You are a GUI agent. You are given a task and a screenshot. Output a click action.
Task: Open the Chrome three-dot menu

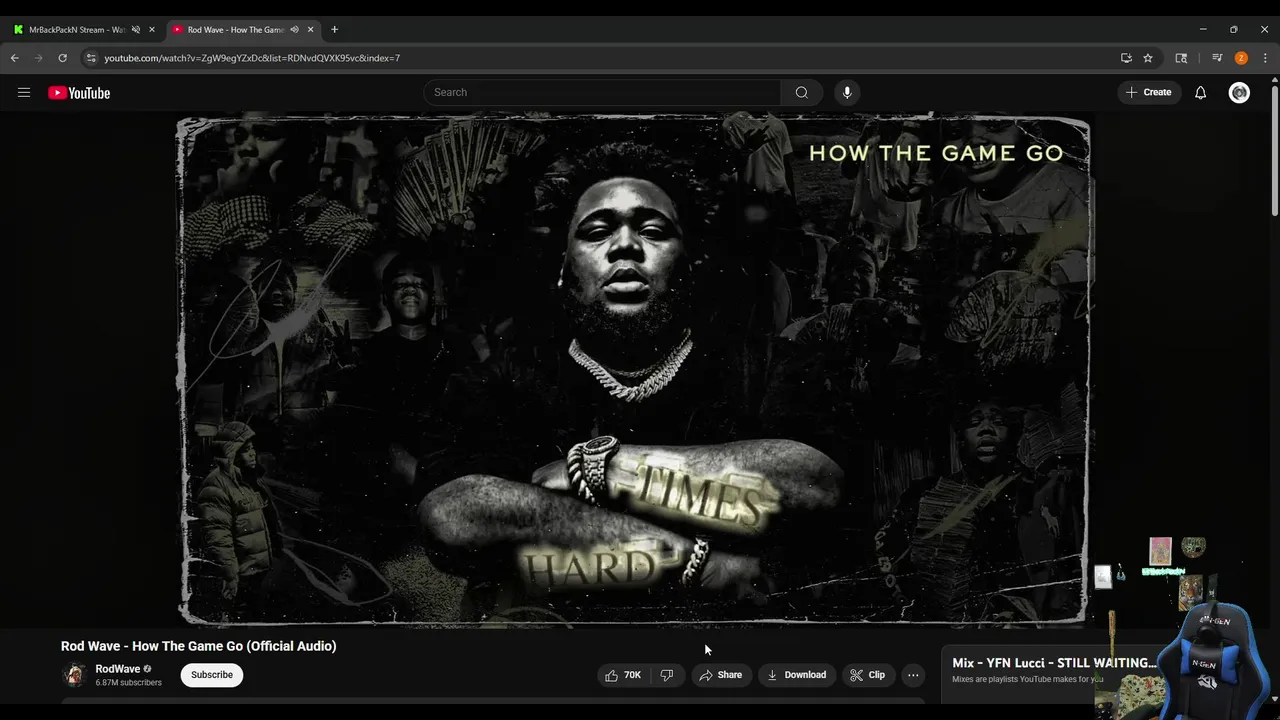[x=1265, y=58]
